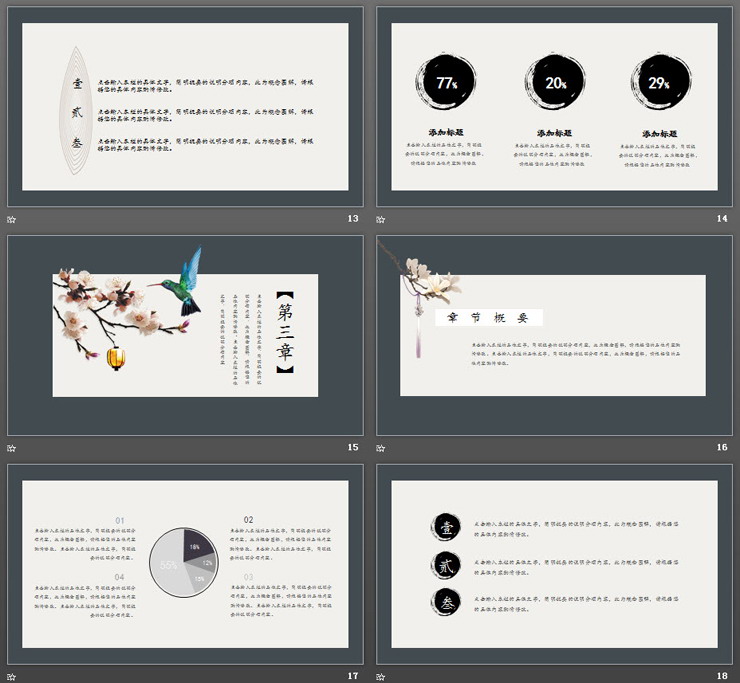Screen dimensions: 740x683
Task: Click the transition star icon under slide 16
Action: [x=381, y=447]
